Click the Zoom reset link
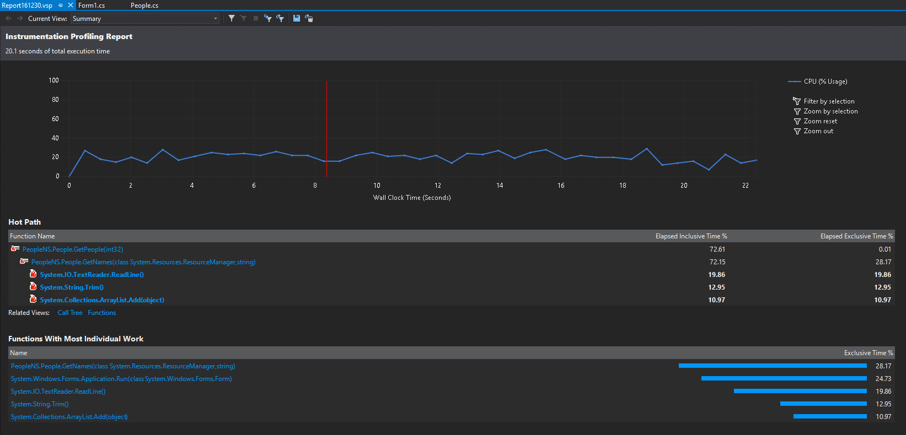The width and height of the screenshot is (906, 435). pyautogui.click(x=820, y=121)
